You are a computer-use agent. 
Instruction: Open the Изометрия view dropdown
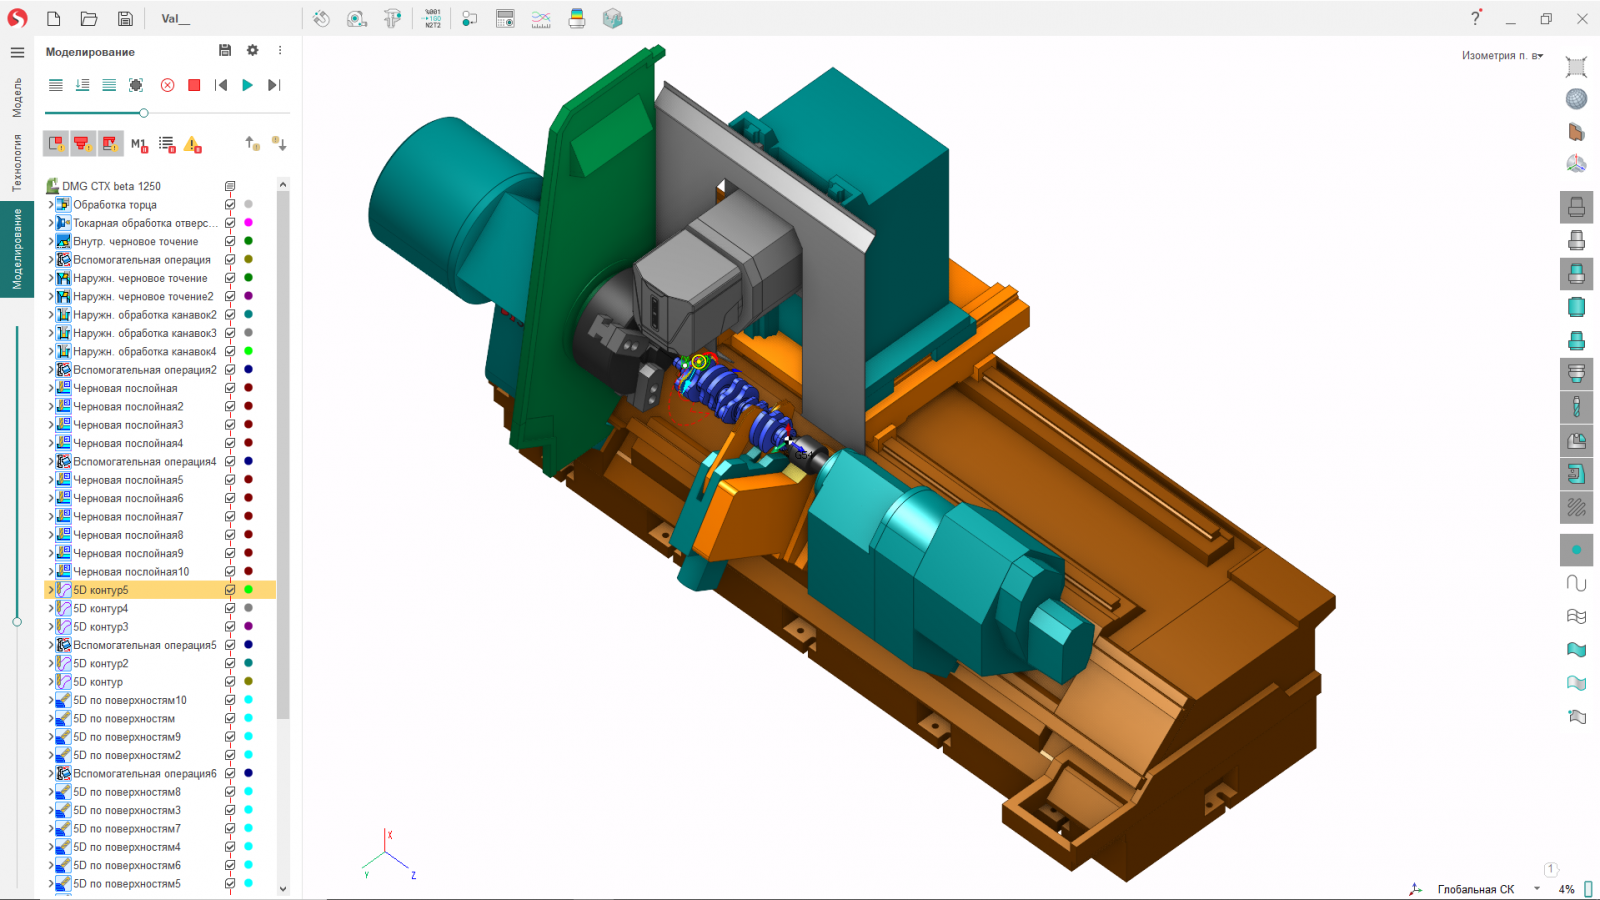pos(1502,56)
